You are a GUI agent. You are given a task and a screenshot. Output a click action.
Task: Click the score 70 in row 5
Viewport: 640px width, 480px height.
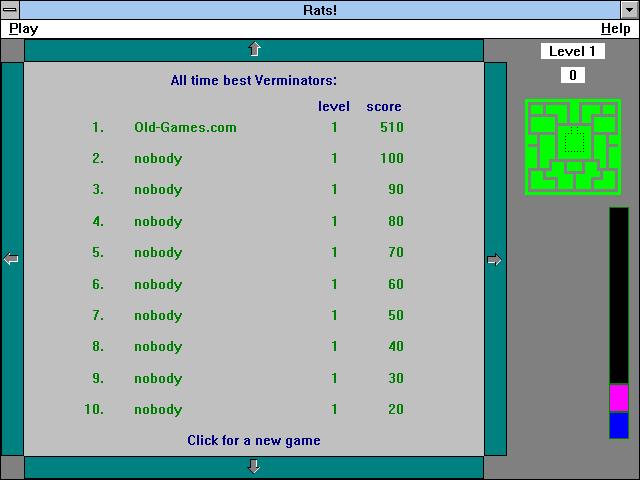(x=396, y=252)
